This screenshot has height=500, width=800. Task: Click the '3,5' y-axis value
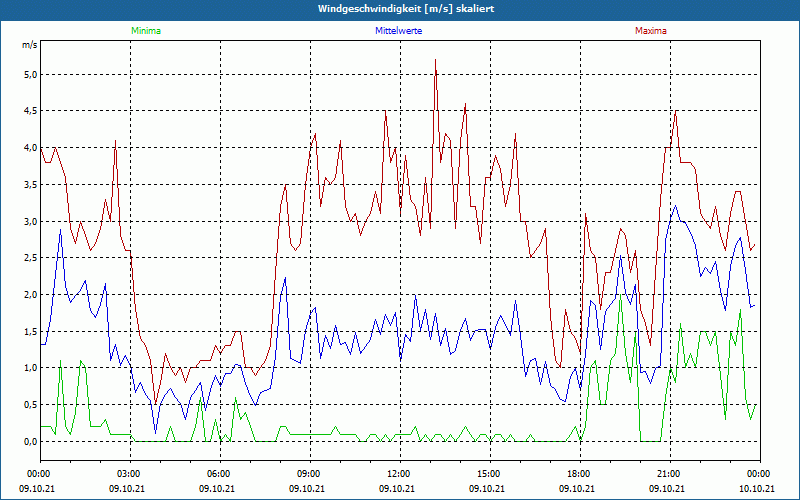(x=32, y=185)
